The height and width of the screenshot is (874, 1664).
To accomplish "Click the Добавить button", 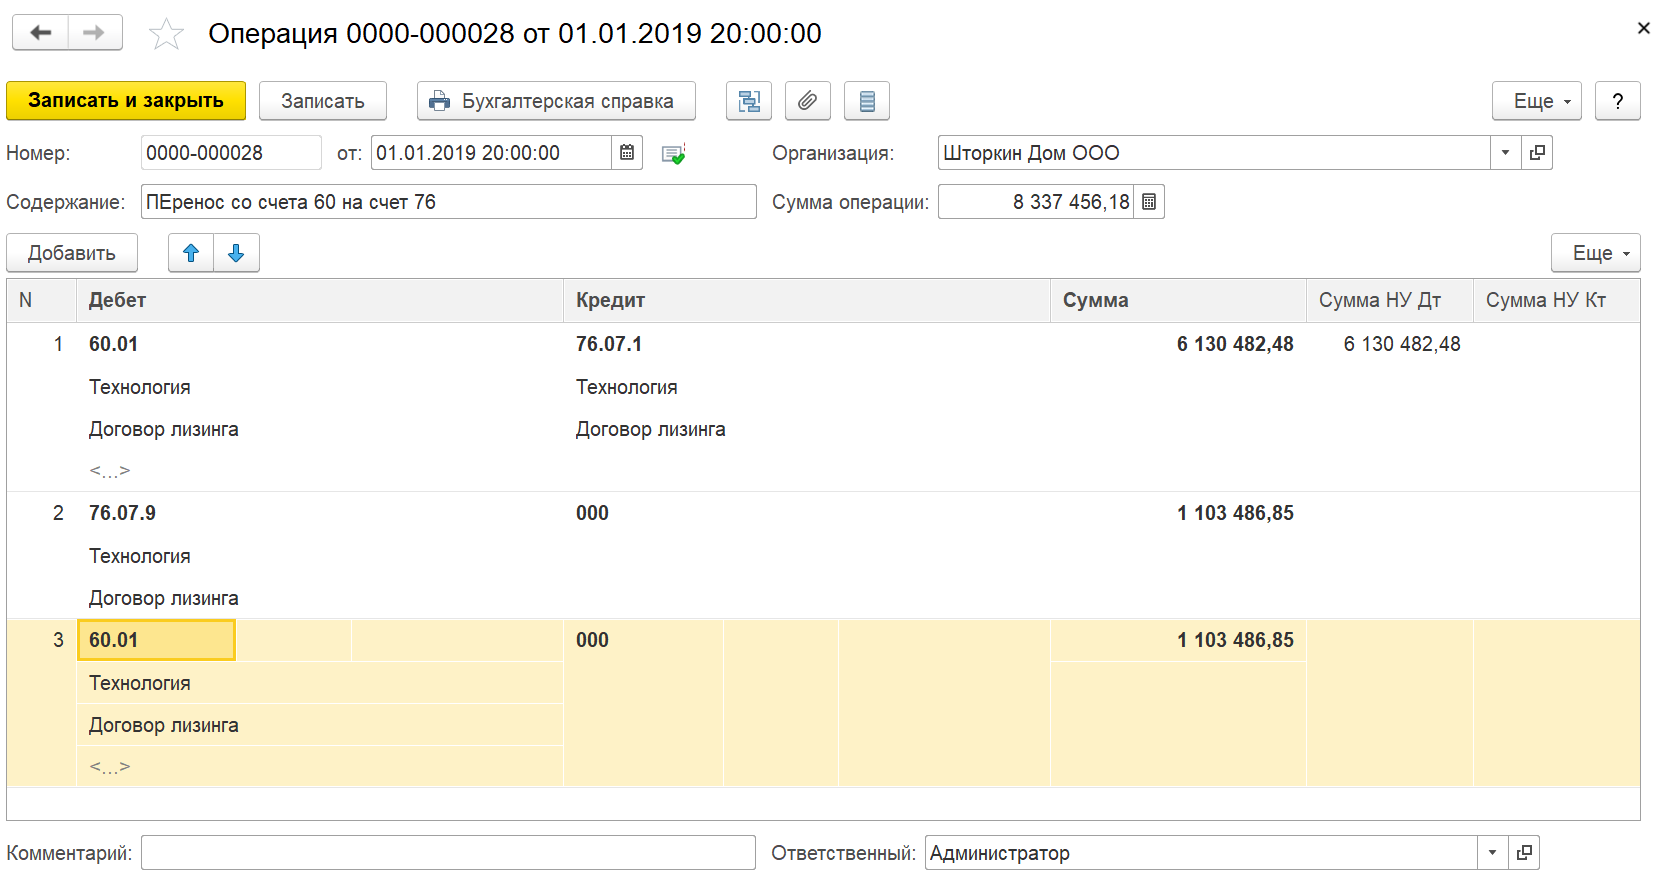I will (x=72, y=253).
